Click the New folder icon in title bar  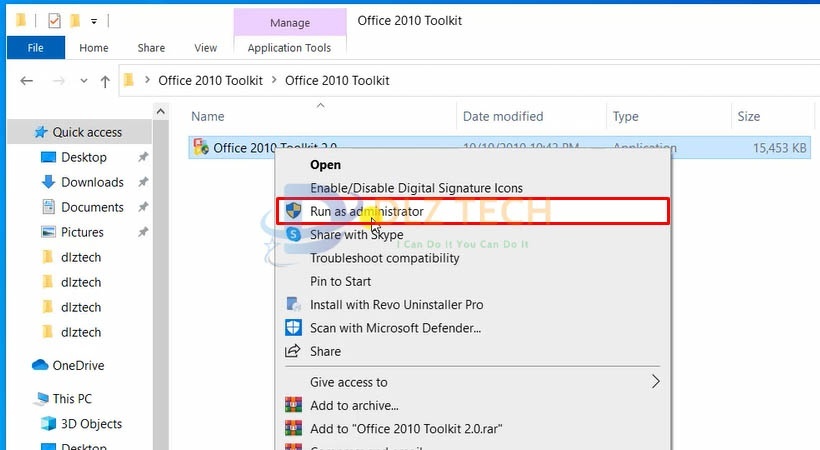[75, 21]
